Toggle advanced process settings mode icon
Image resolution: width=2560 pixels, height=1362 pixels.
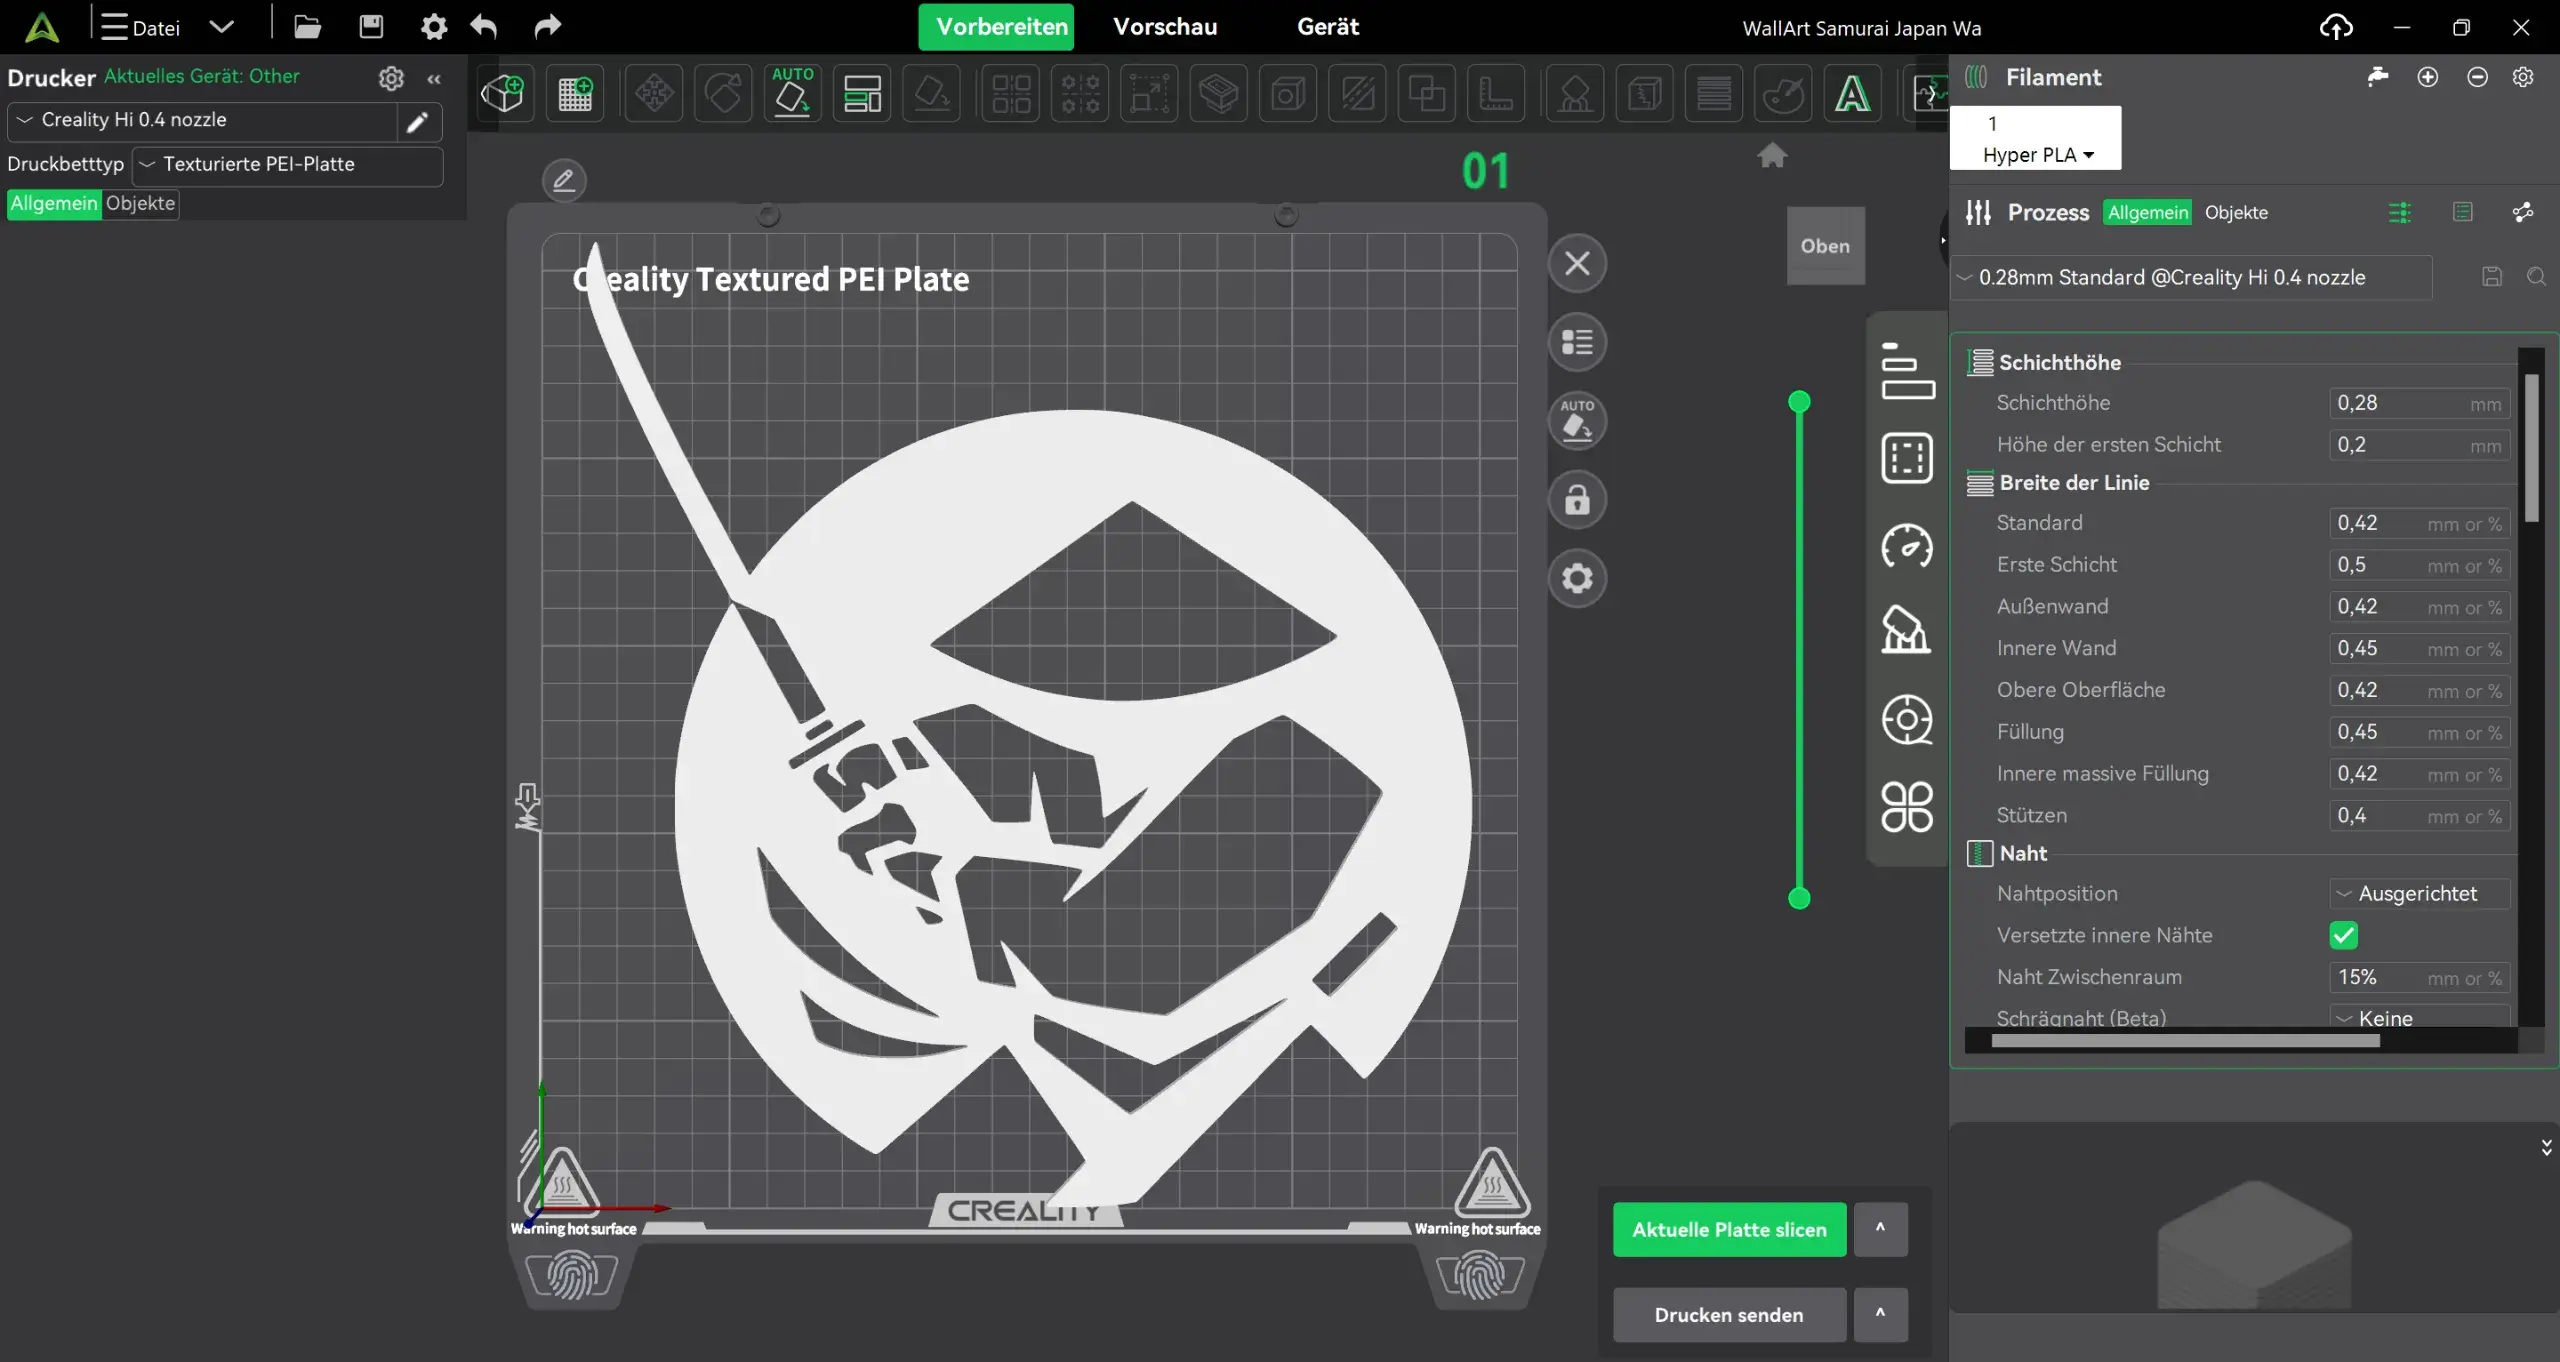click(2400, 213)
